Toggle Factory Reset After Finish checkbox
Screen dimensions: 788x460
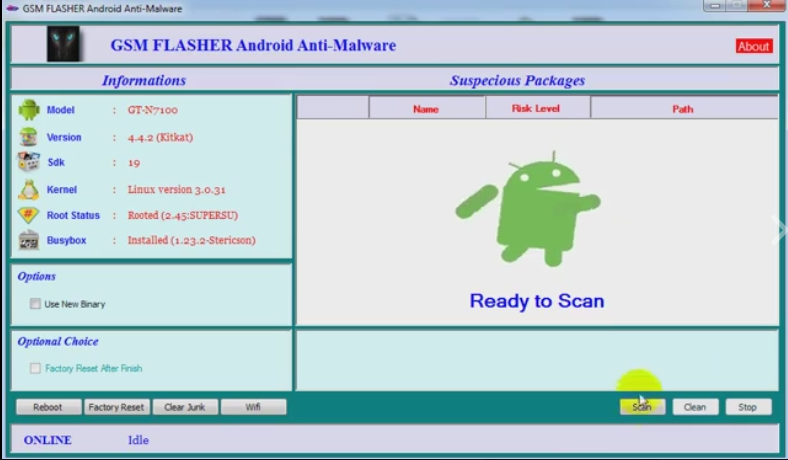(35, 368)
